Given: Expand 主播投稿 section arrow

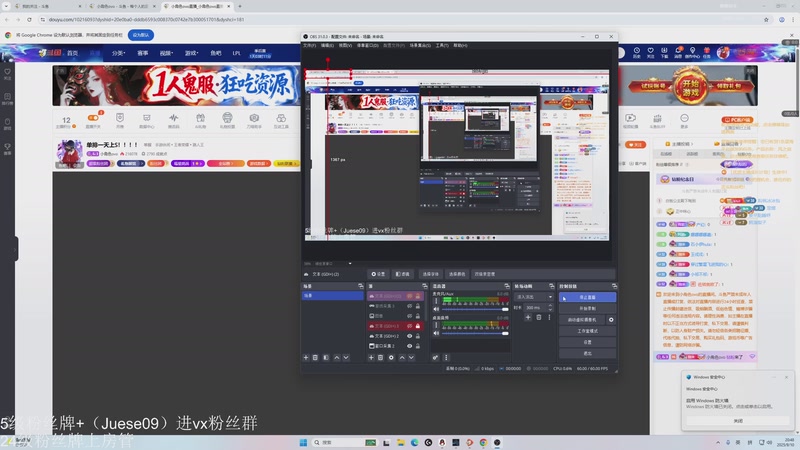Looking at the screenshot, I should [692, 144].
